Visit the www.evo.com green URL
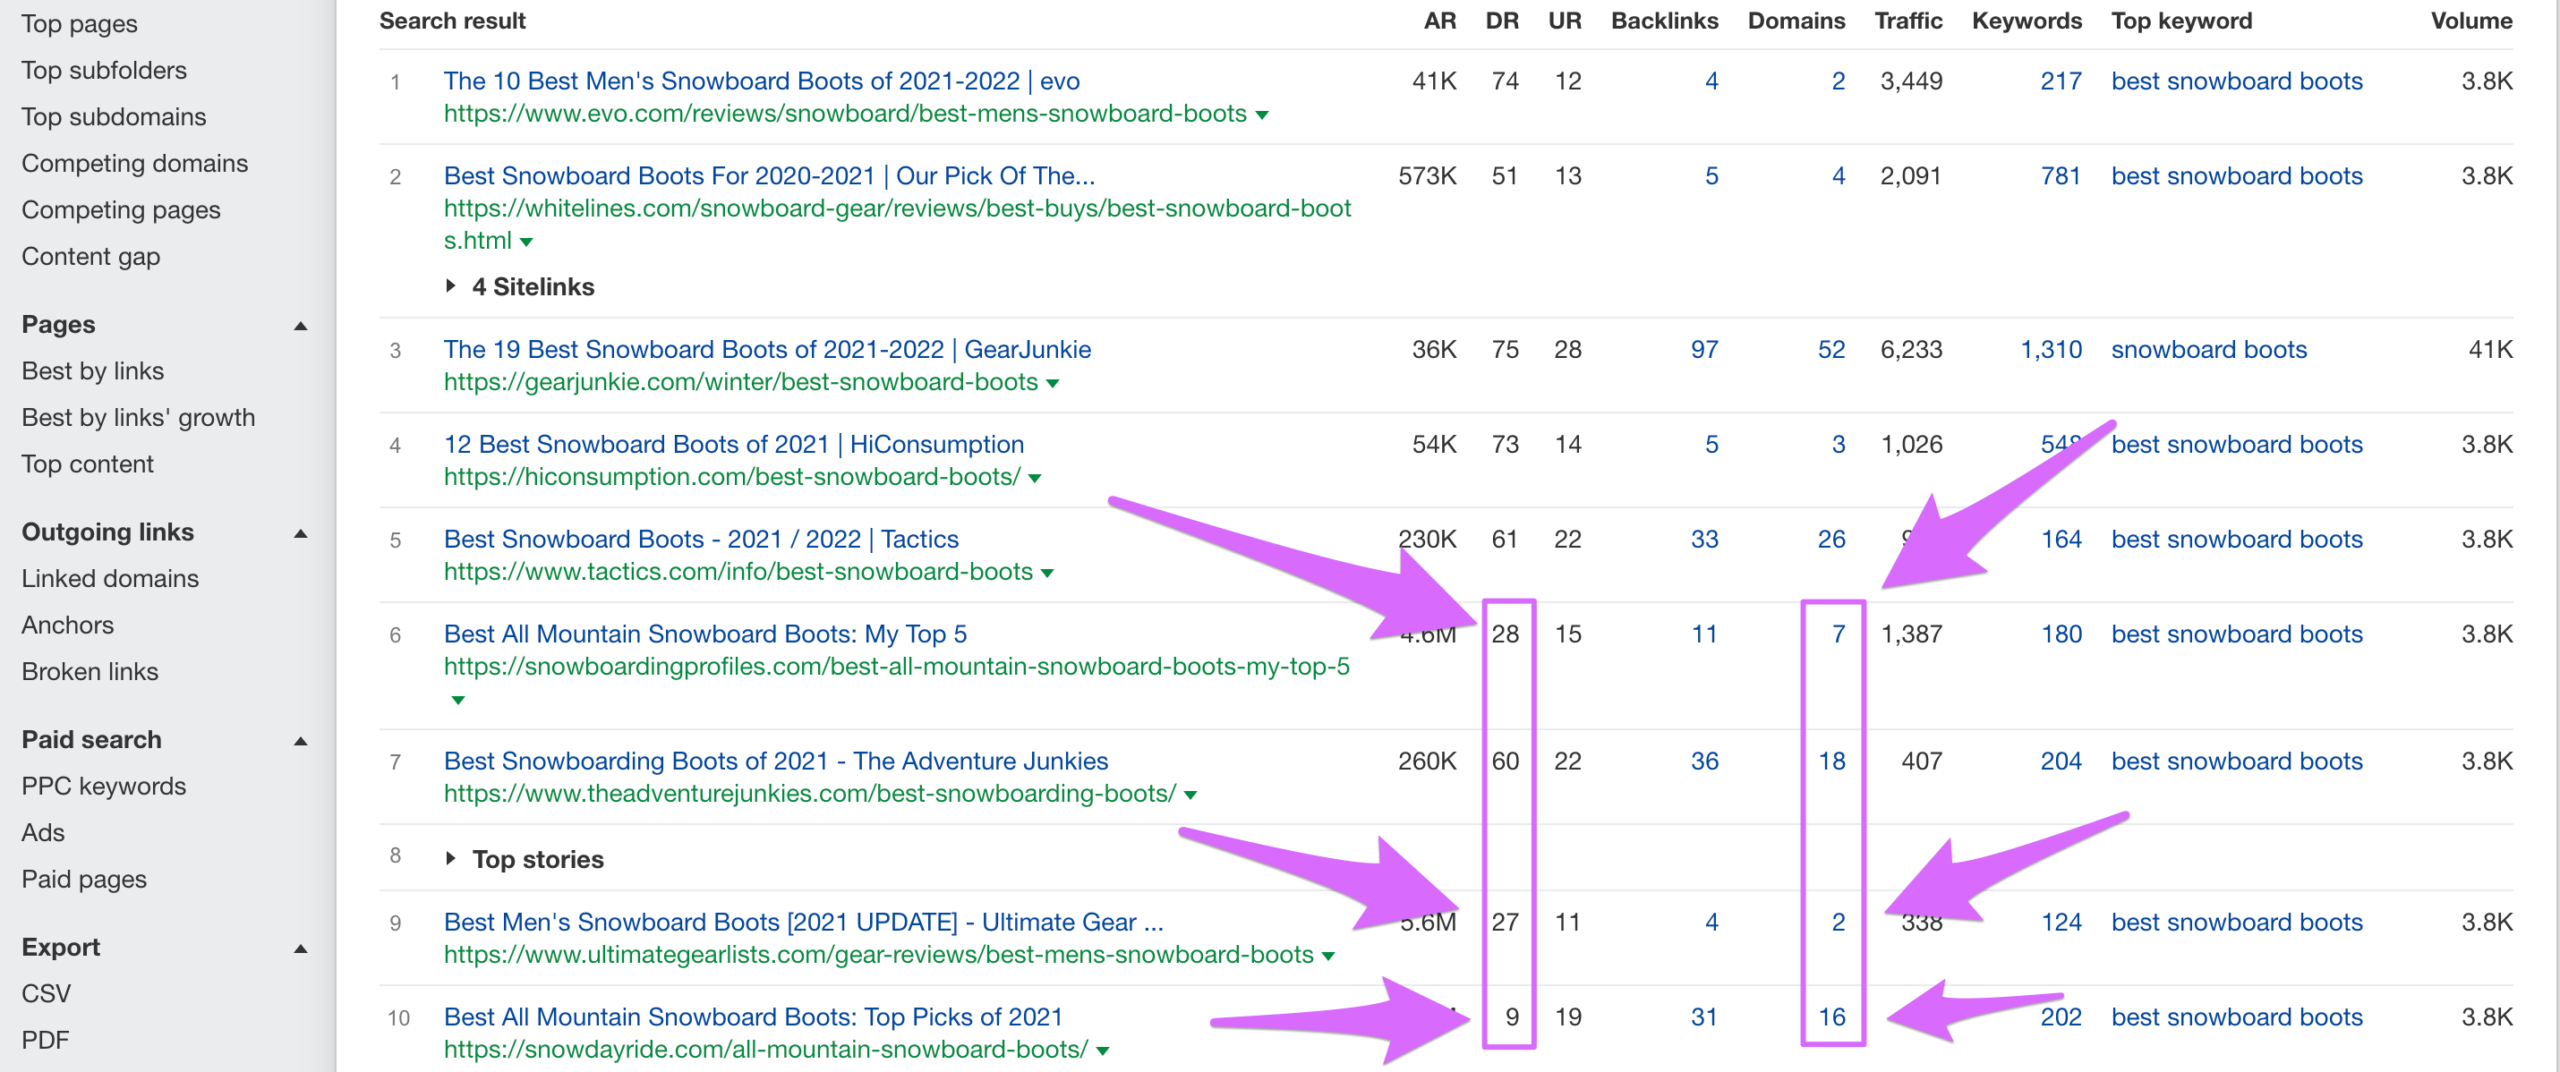Screen dimensions: 2560x1072 (845, 114)
